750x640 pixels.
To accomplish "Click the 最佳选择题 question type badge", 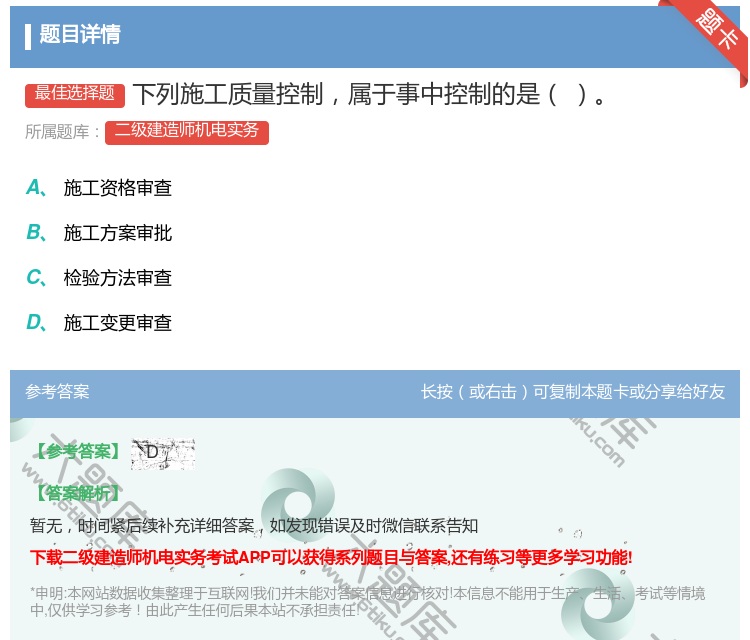I will coord(75,95).
